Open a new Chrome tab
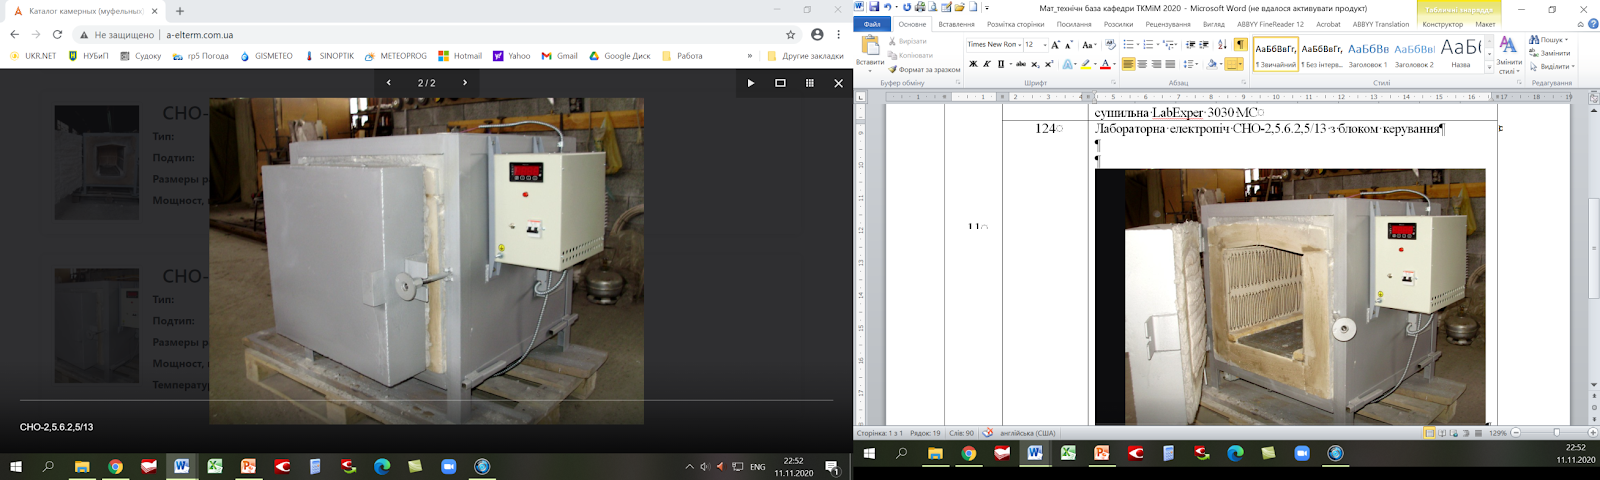 (x=180, y=11)
